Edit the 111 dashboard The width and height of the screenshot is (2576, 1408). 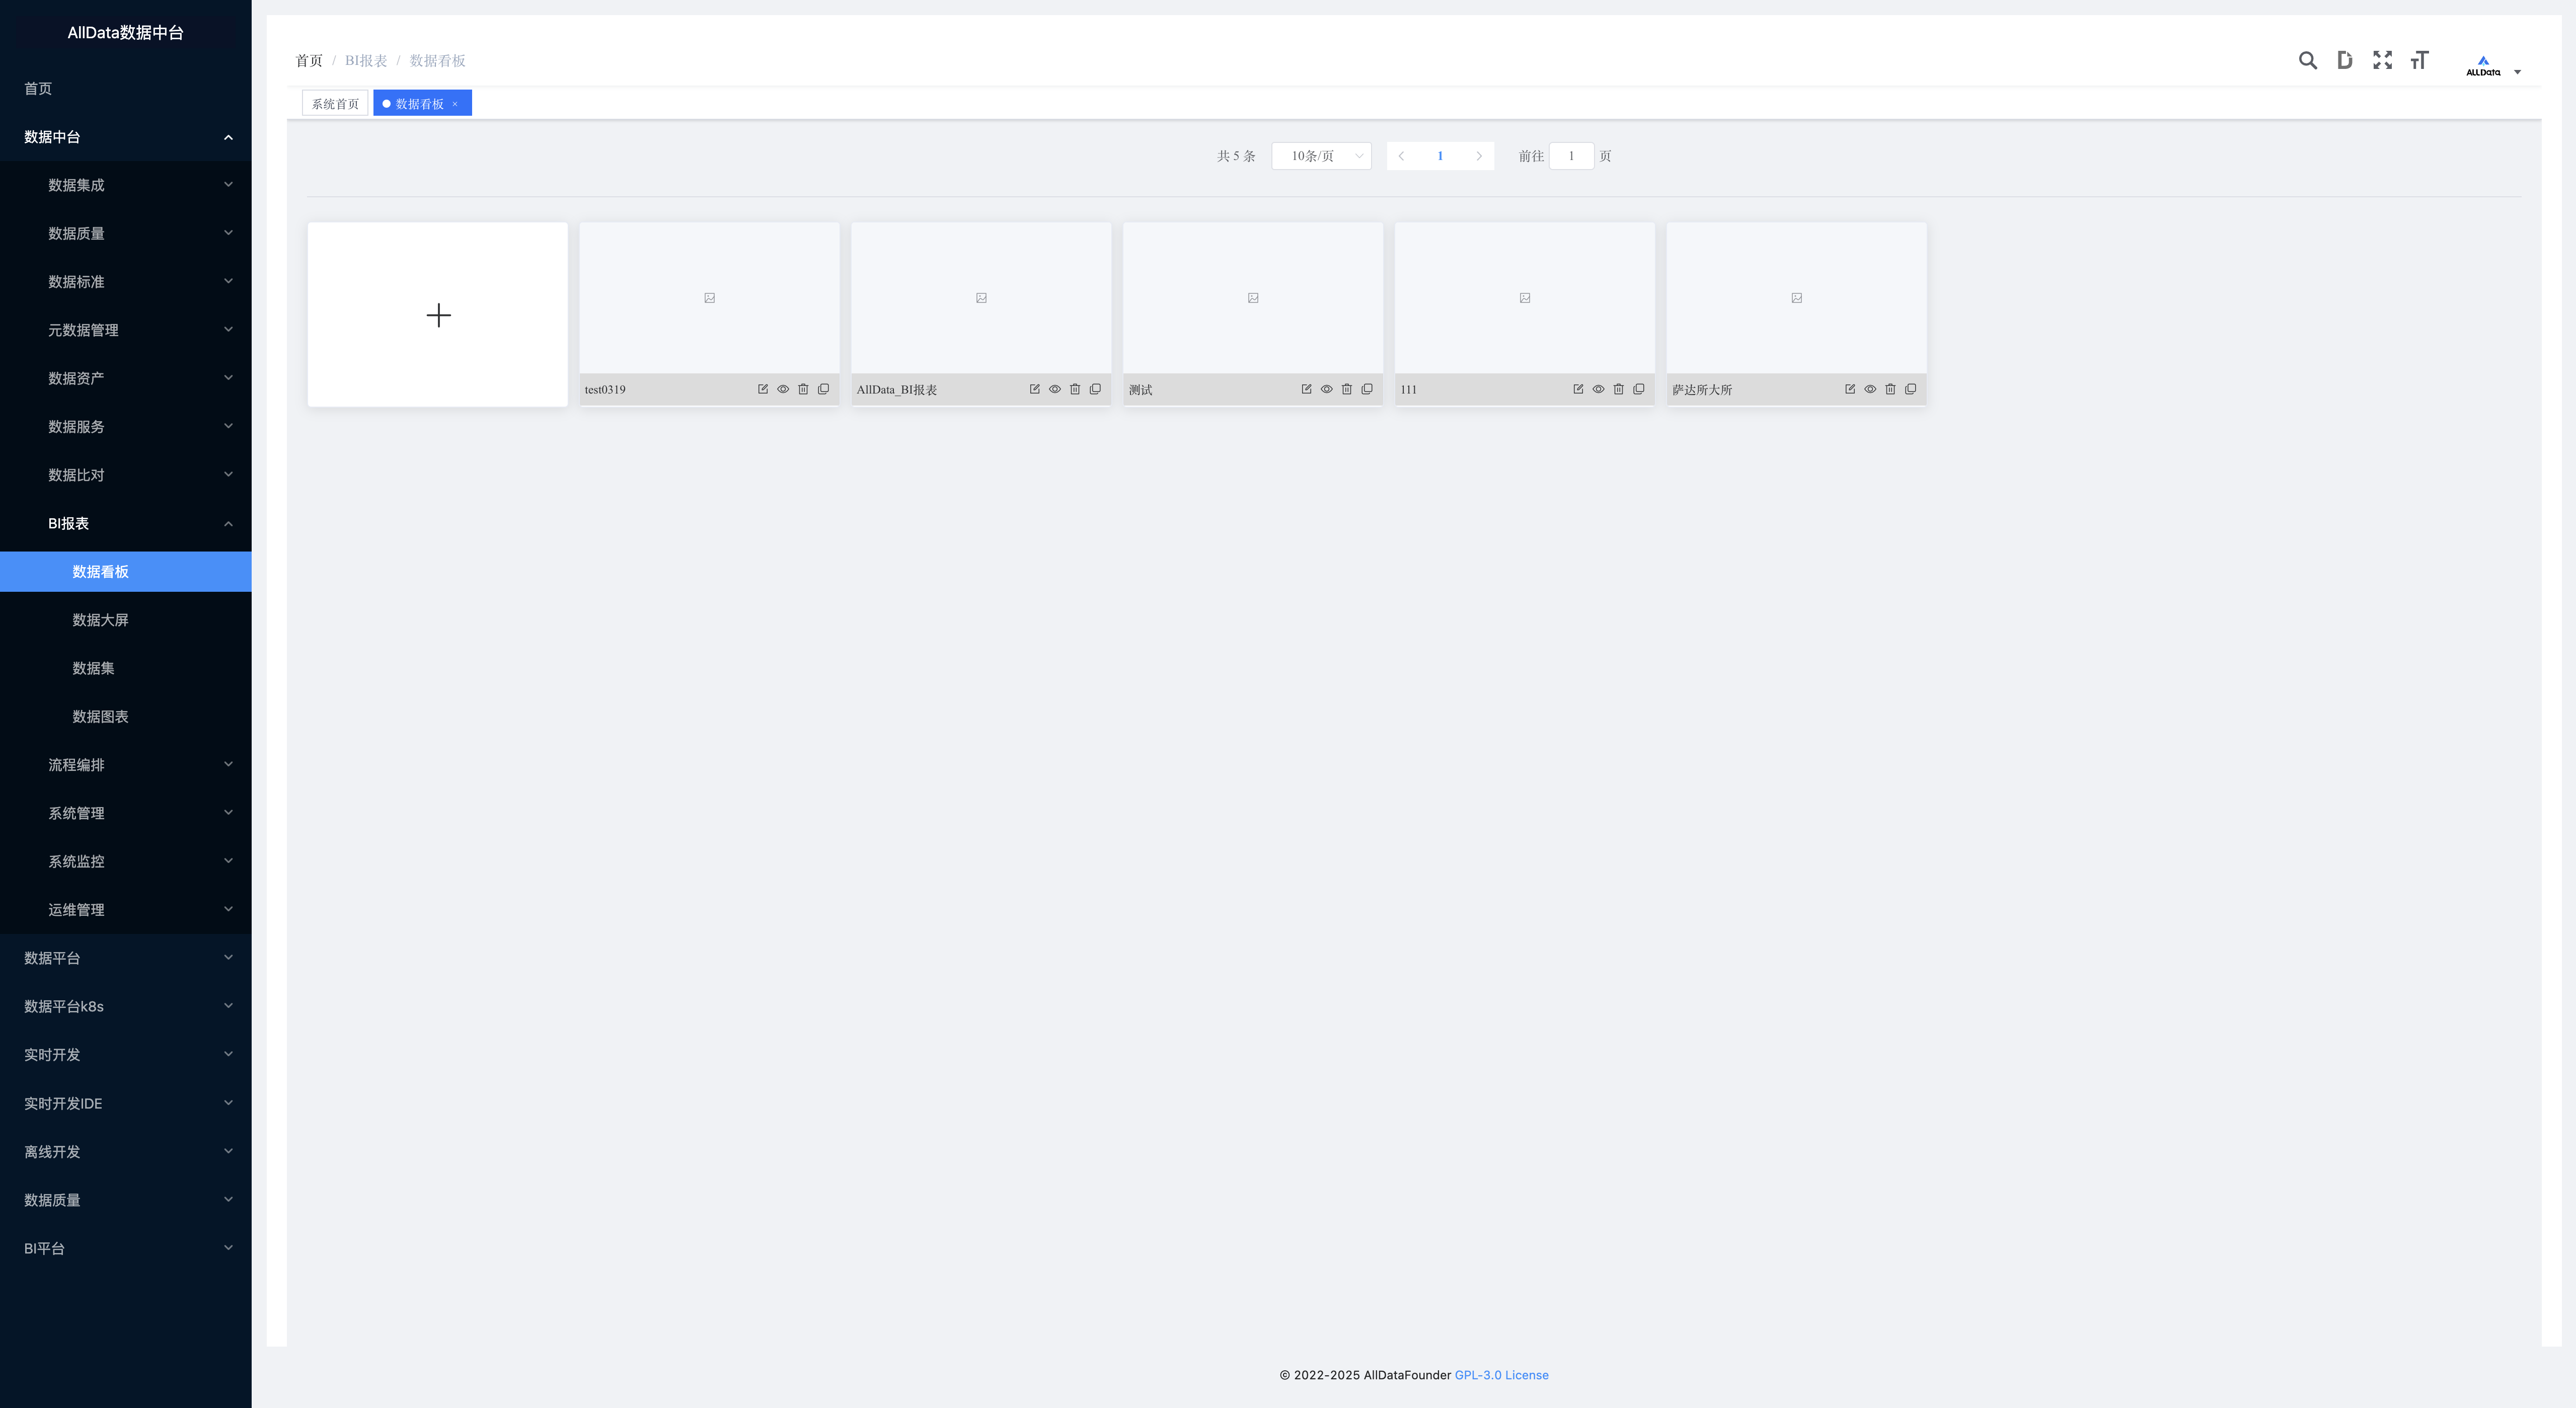(x=1578, y=389)
